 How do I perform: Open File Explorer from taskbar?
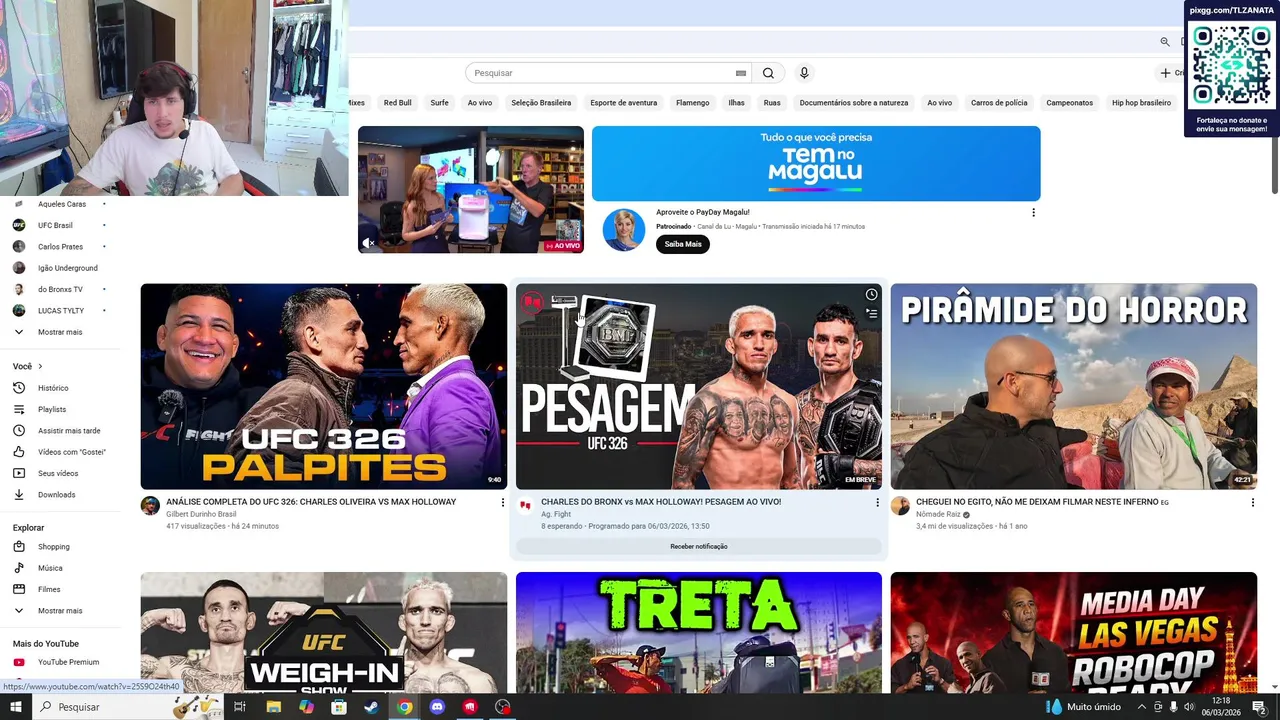point(273,707)
